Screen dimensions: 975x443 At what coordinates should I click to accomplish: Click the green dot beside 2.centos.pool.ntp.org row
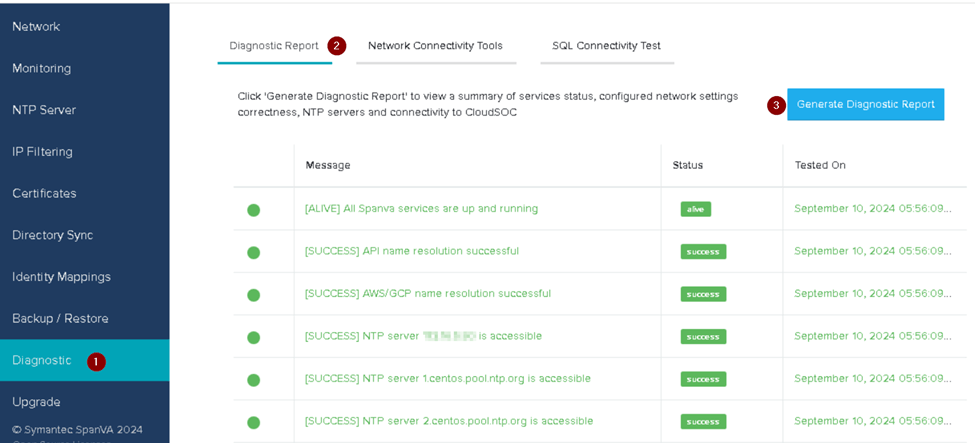click(253, 422)
